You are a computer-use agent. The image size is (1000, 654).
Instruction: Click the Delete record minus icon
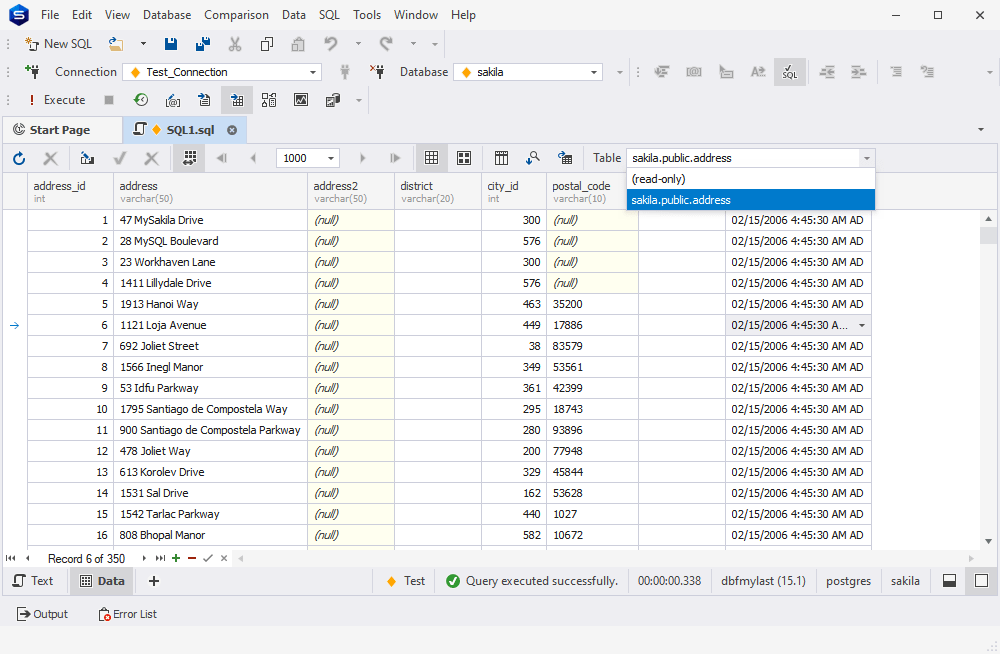click(x=192, y=558)
